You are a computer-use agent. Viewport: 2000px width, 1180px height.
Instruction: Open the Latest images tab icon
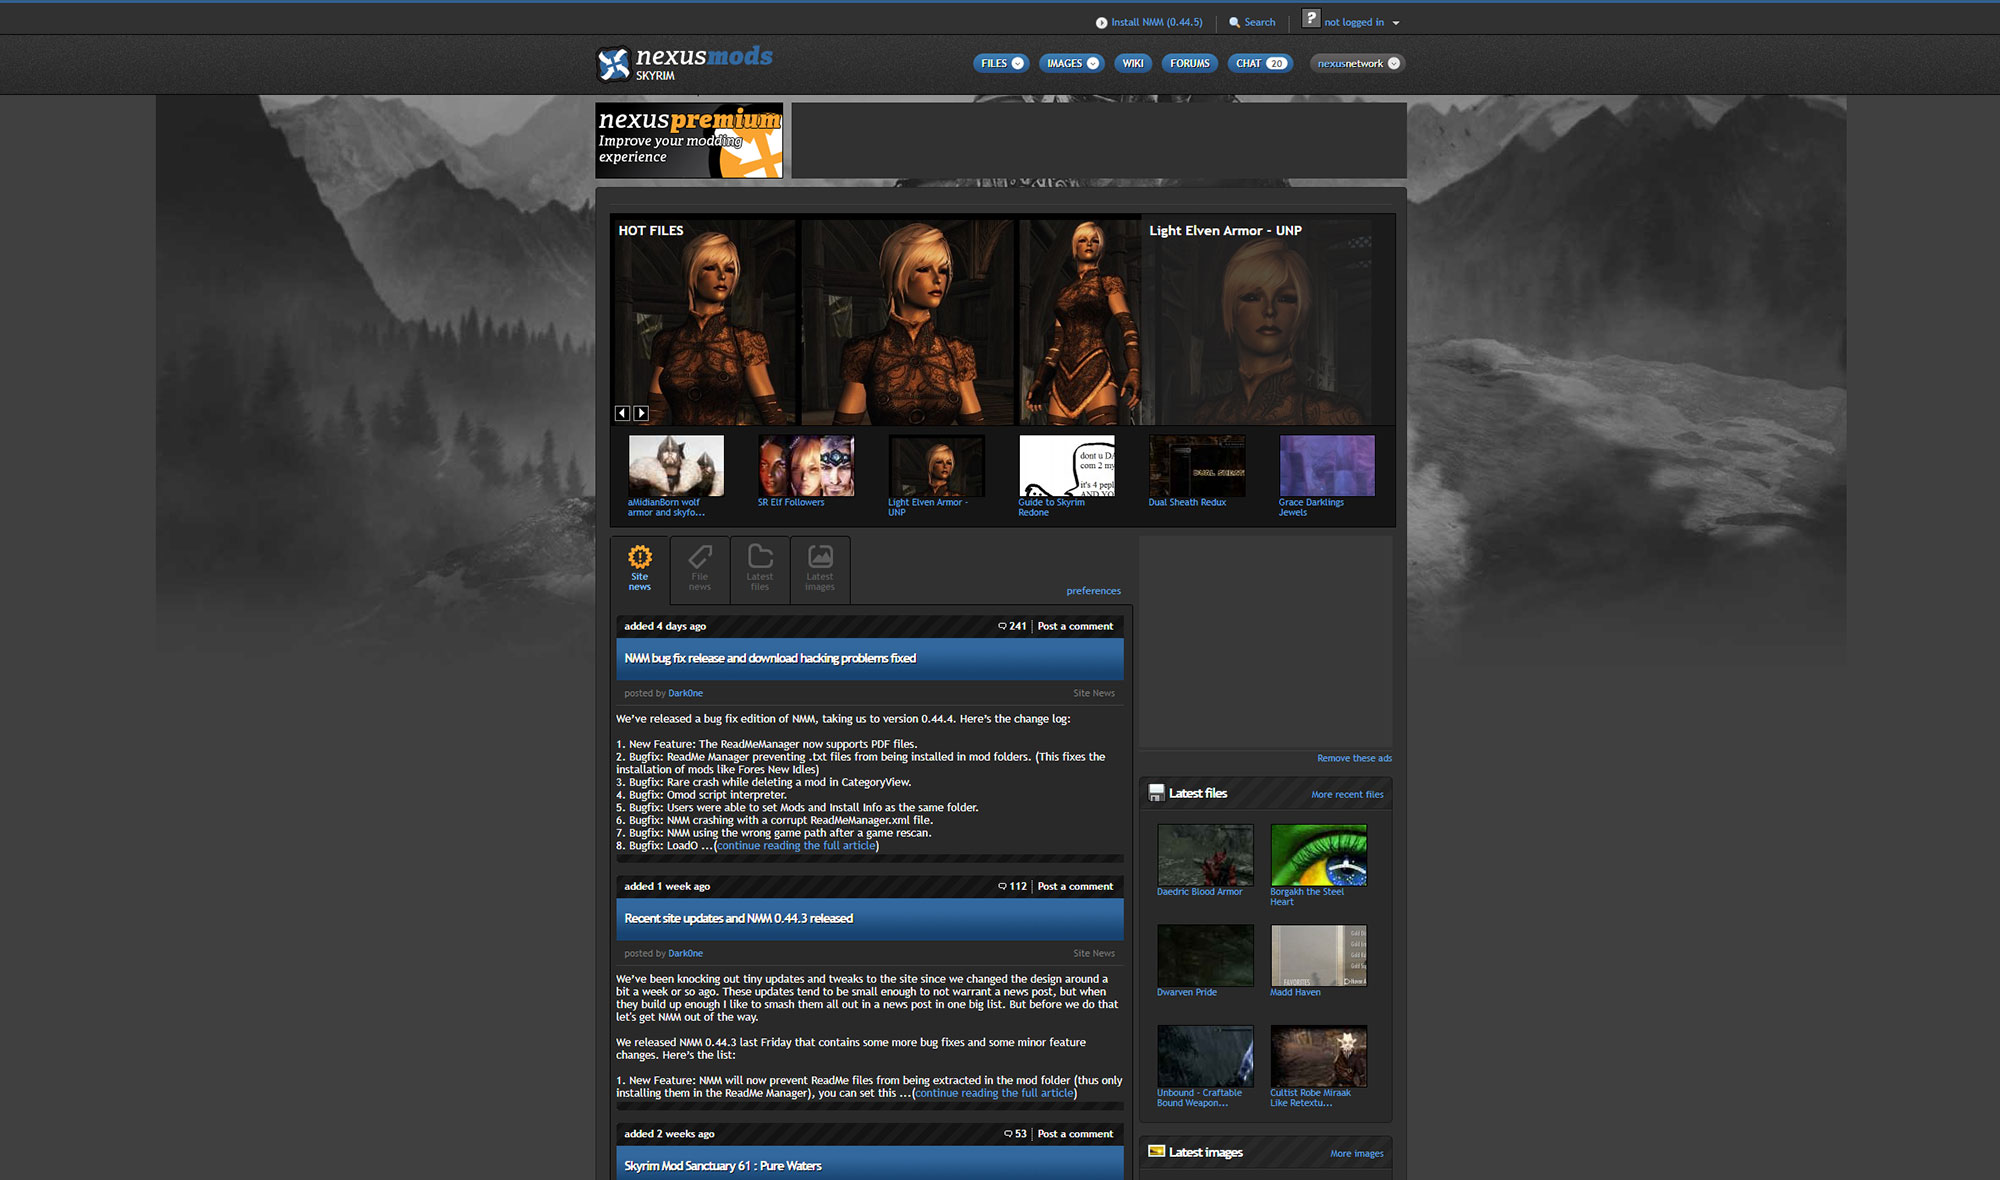click(x=820, y=557)
